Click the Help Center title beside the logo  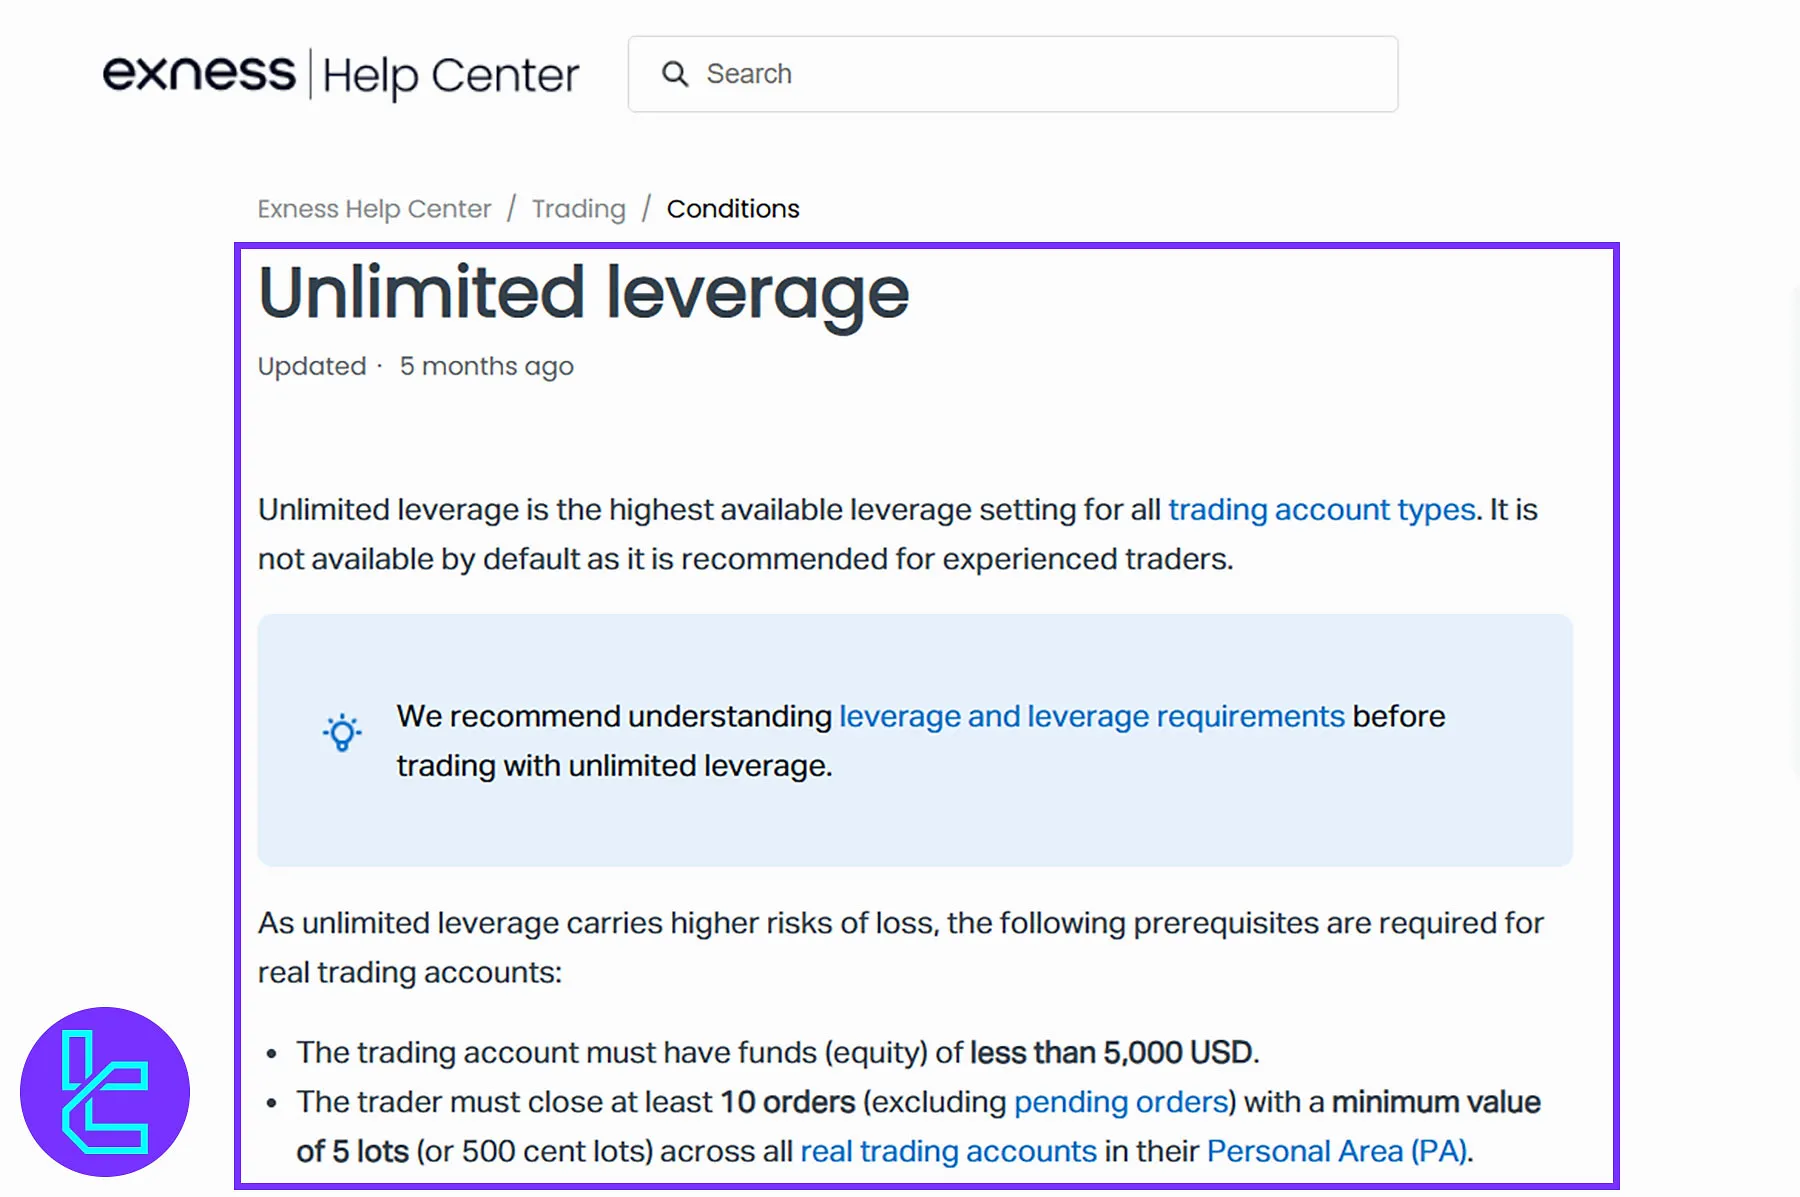click(x=450, y=75)
